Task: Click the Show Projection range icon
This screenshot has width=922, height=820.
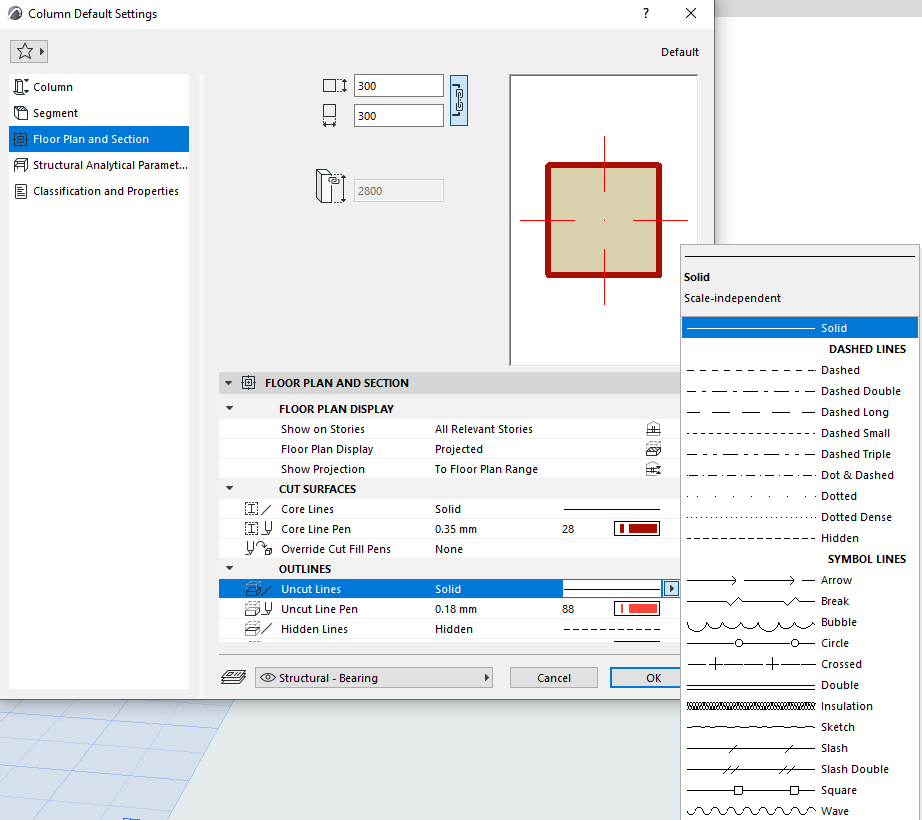Action: (x=653, y=469)
